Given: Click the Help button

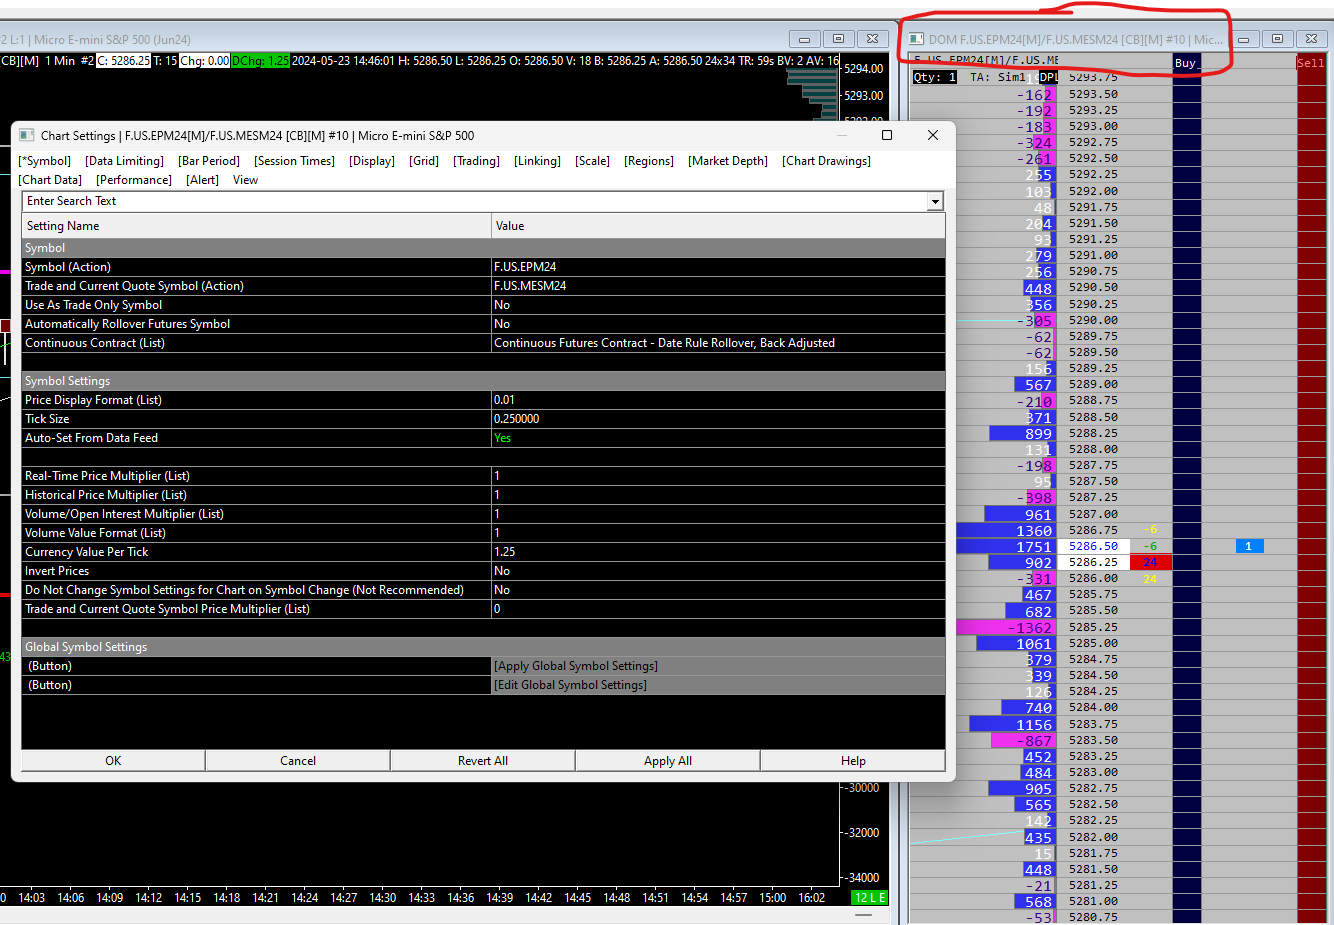Looking at the screenshot, I should coord(853,761).
